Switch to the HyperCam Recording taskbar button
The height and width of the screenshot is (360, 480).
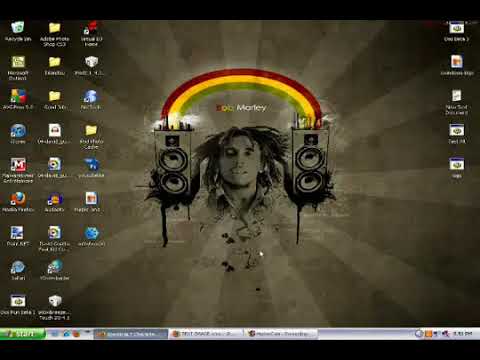(x=281, y=334)
